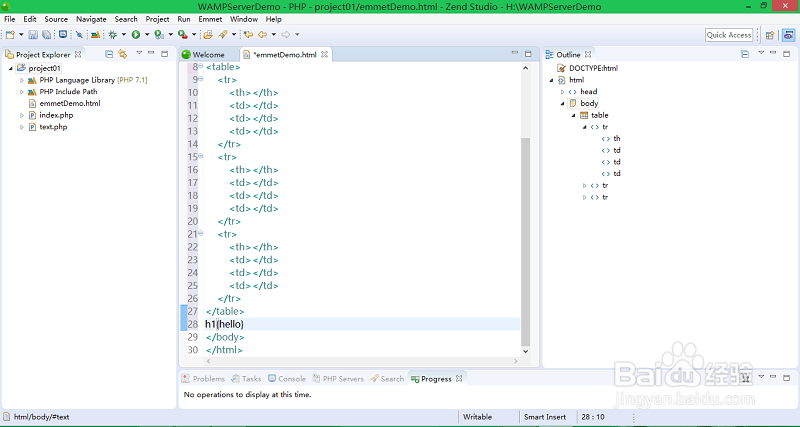Screen dimensions: 800x427
Task: Collapse All in Outline panel
Action: click(x=745, y=54)
